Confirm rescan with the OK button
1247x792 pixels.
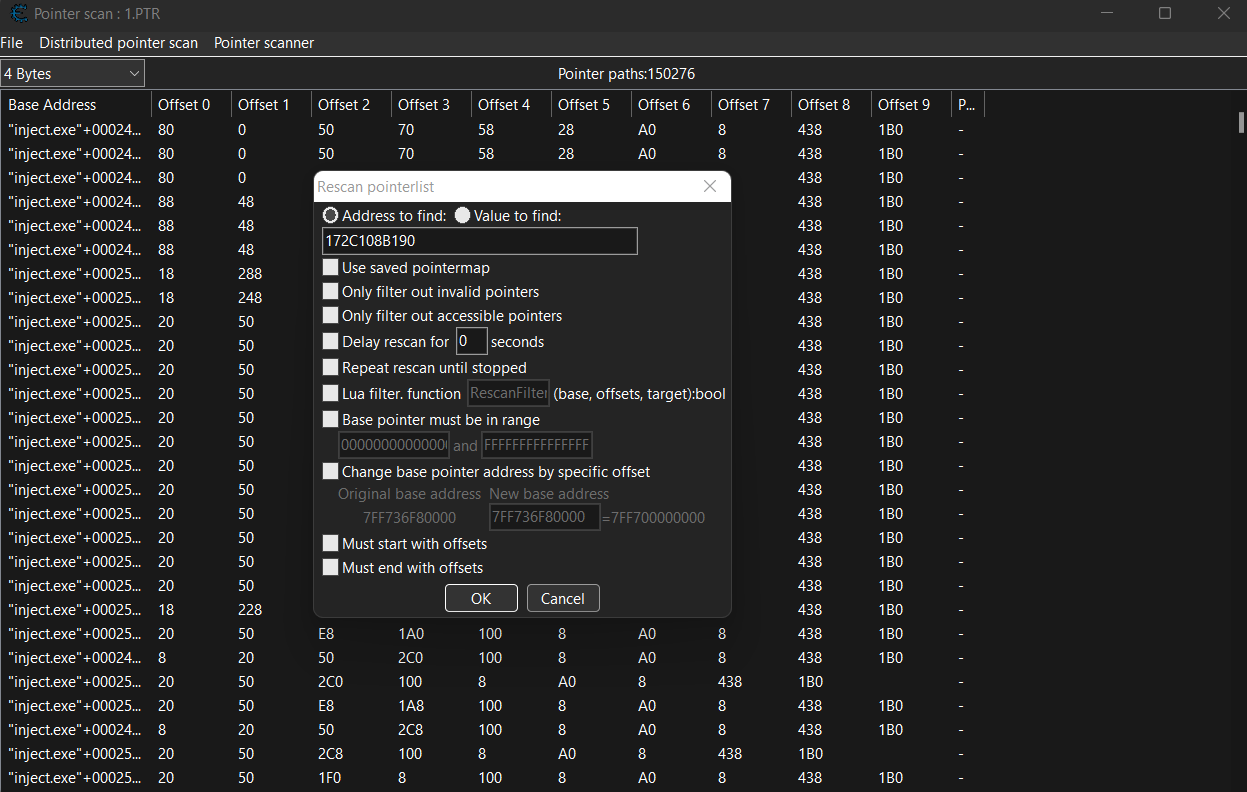[481, 598]
